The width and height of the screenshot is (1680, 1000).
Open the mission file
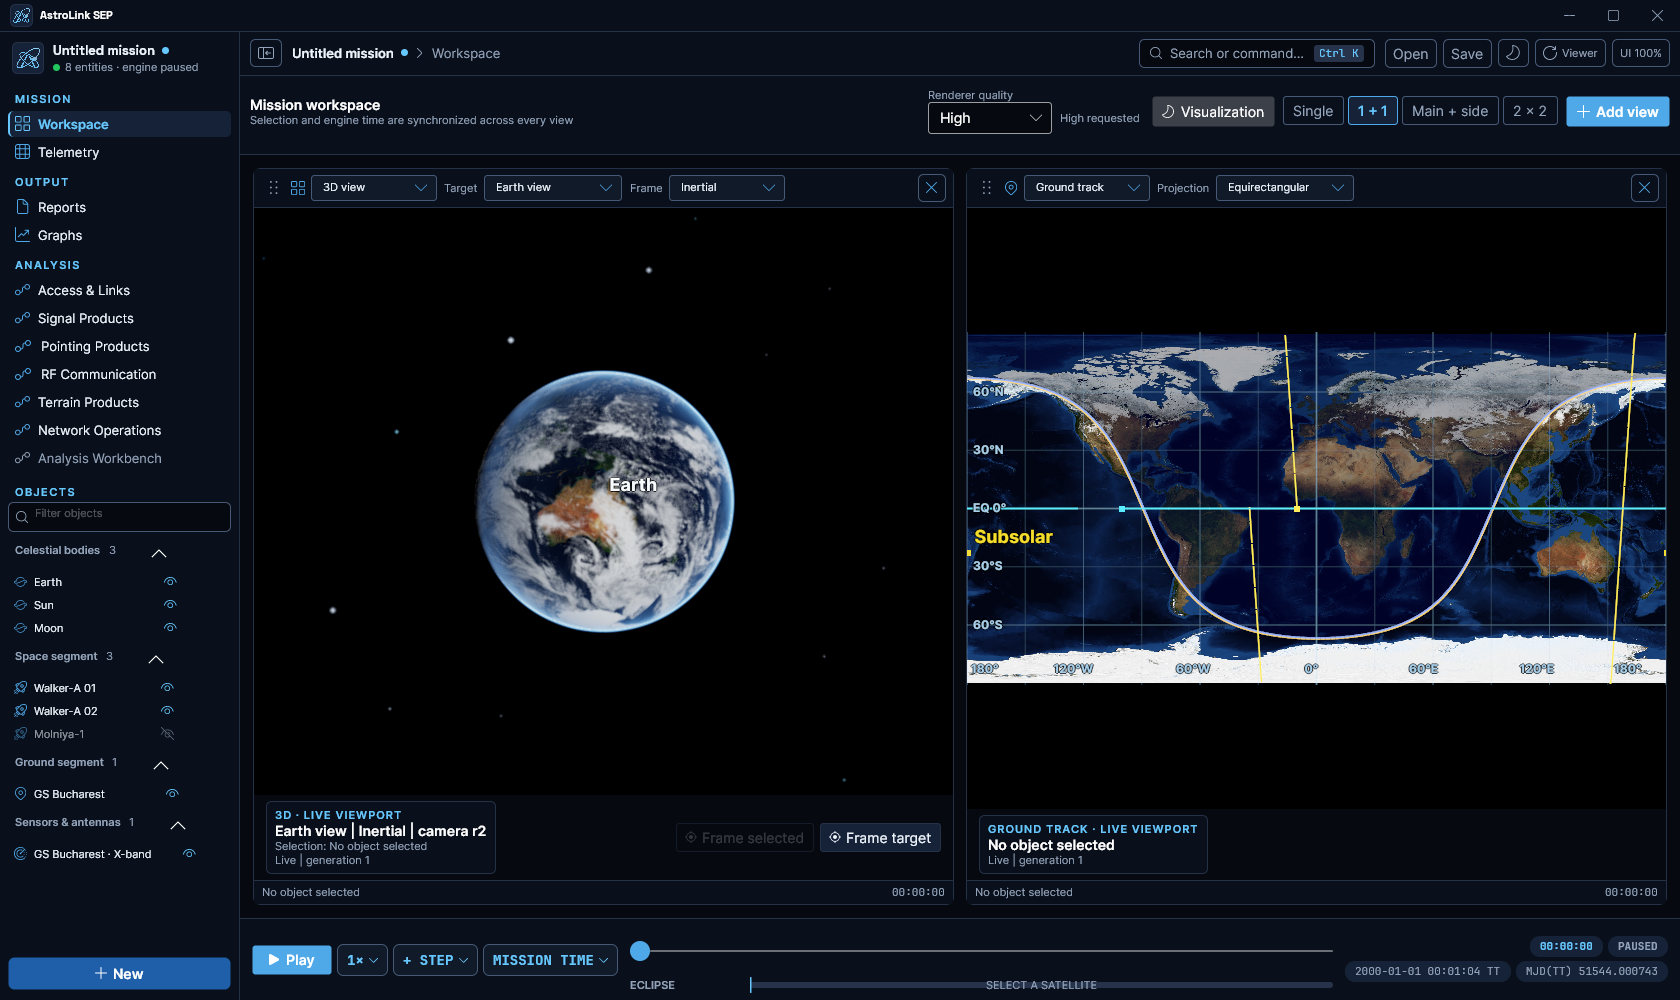coord(1410,54)
